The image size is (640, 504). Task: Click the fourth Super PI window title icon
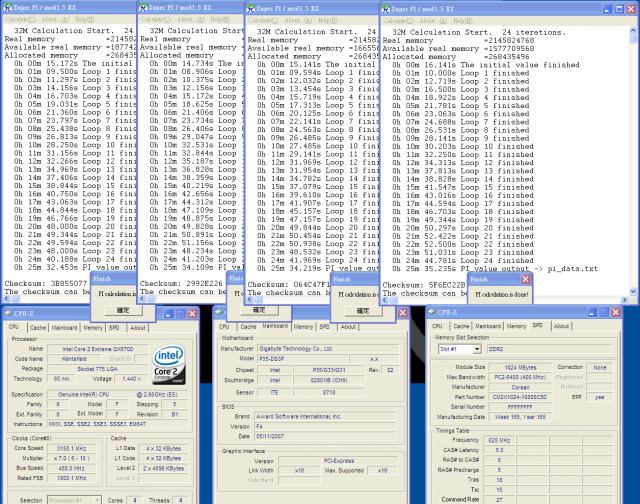pos(385,9)
